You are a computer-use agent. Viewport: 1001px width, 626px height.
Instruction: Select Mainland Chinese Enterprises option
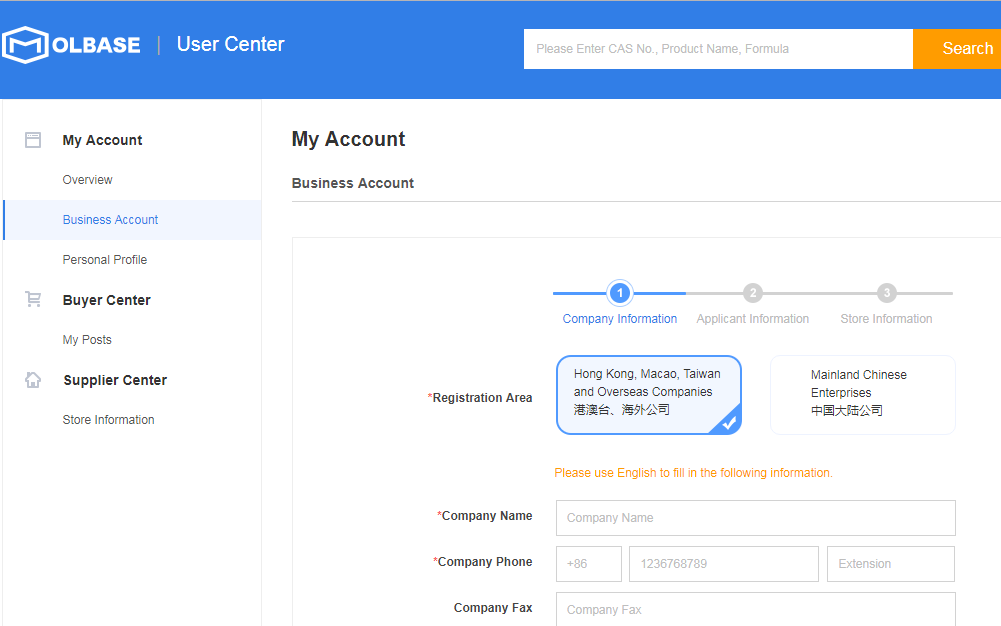(x=862, y=395)
